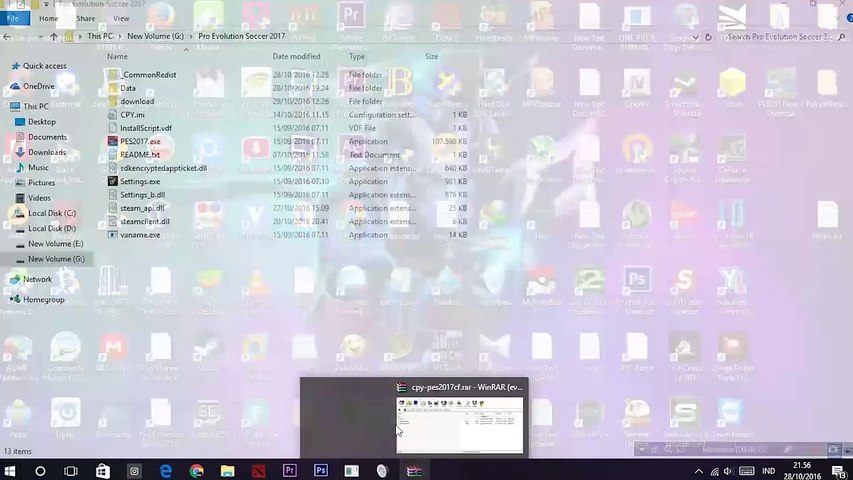
Task: Open New Volume (E:) in navigation pane
Action: 55,244
